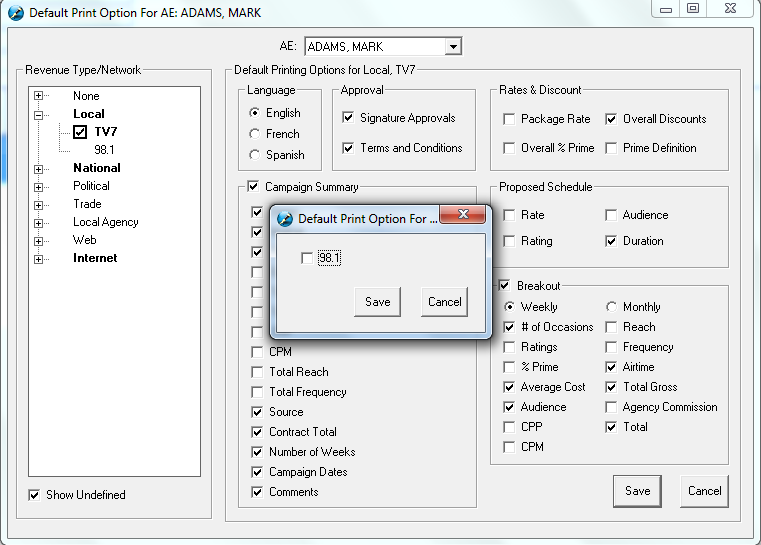This screenshot has width=761, height=545.
Task: Click Save in the small popup dialog
Action: 378,302
